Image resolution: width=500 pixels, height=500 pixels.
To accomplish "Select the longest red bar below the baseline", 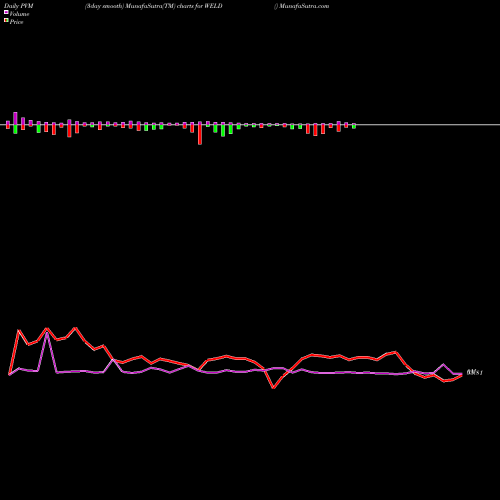I will [x=200, y=134].
